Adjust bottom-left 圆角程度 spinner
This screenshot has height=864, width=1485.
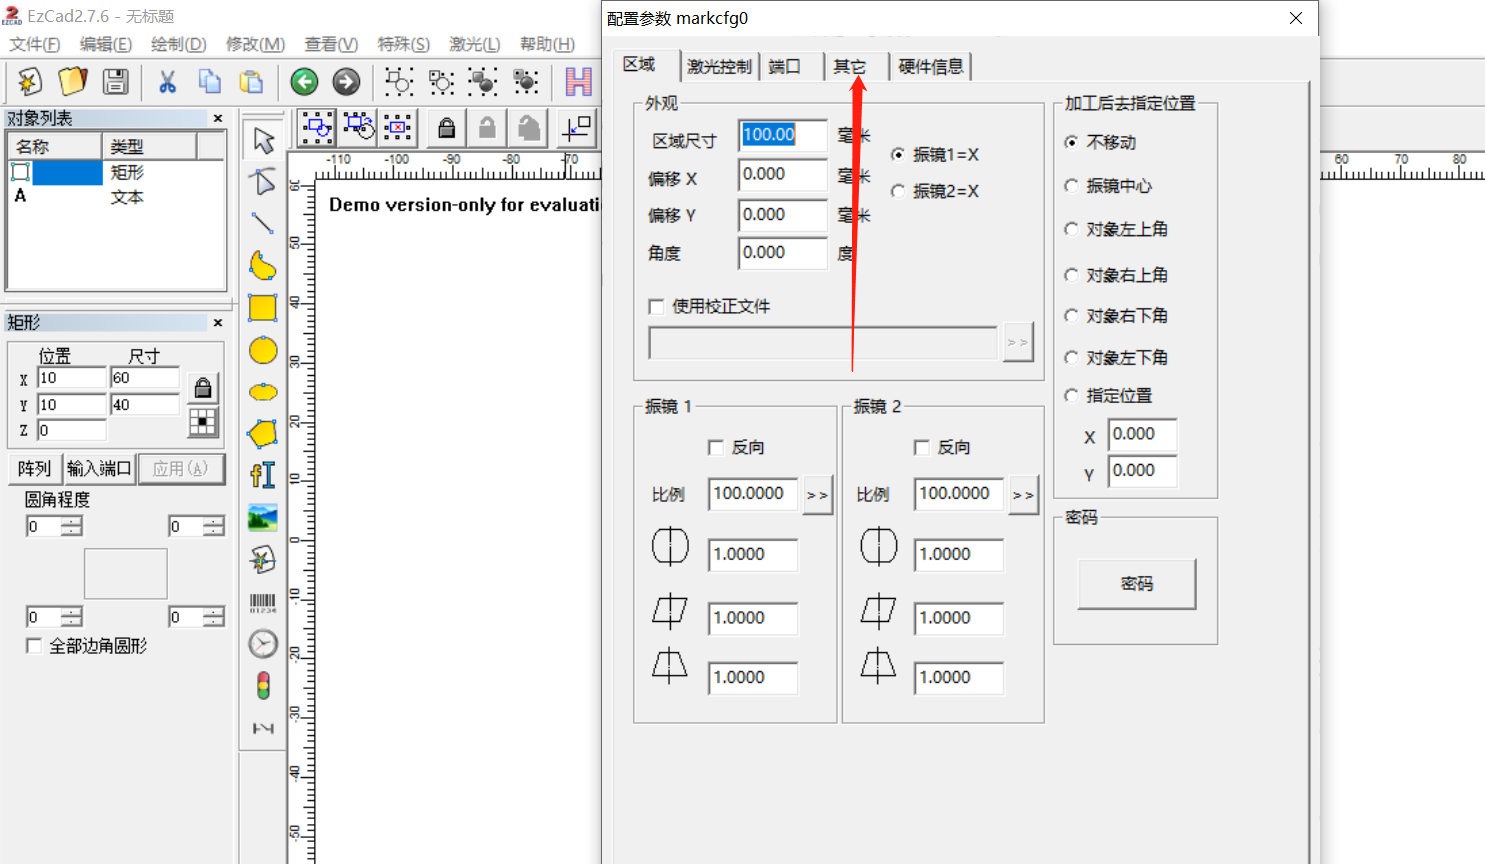coord(72,617)
